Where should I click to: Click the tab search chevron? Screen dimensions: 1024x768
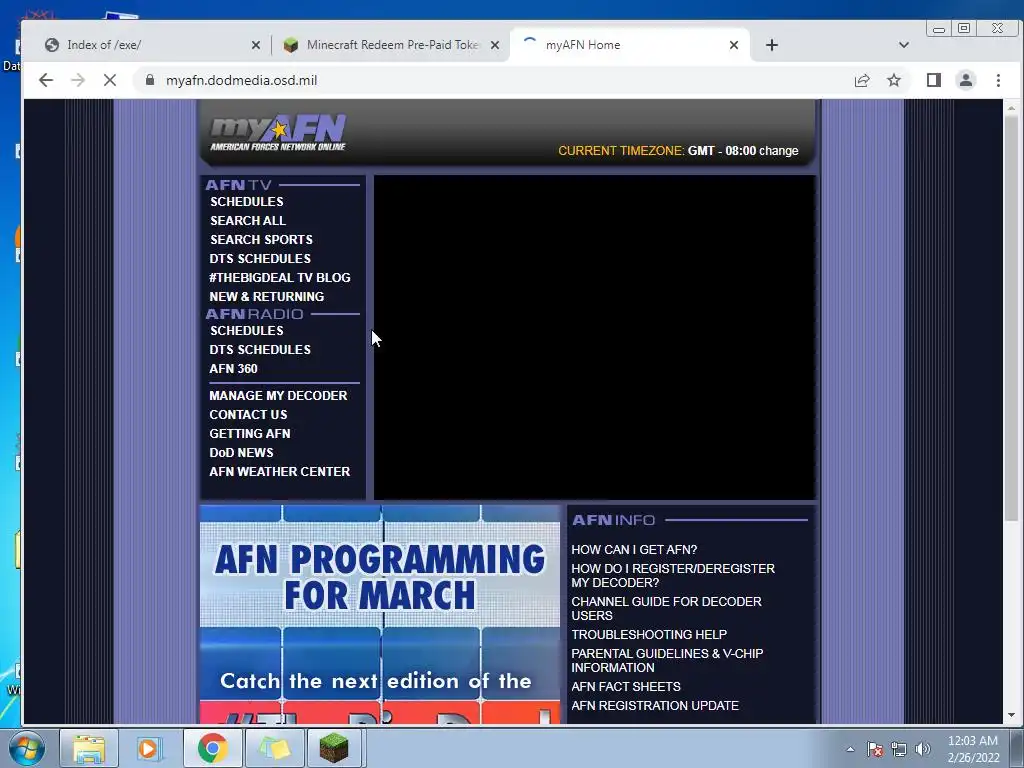click(904, 45)
